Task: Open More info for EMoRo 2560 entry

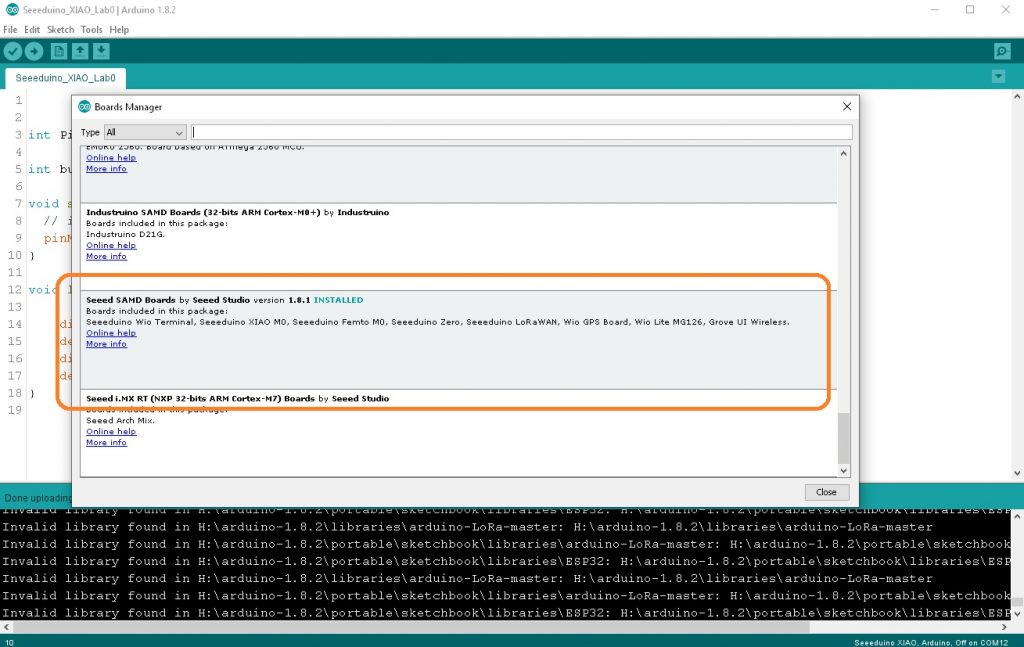Action: coord(106,168)
